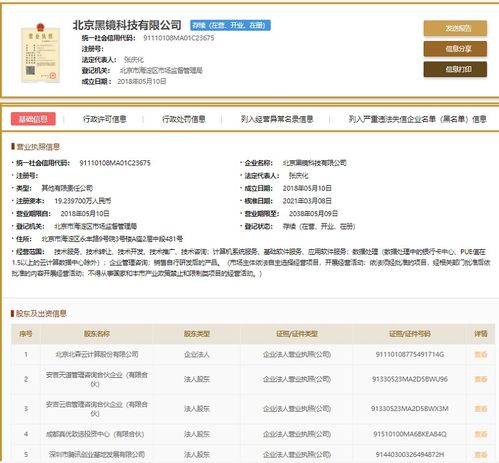Click certificate number 91330523MA2D5BWU96

410,379
